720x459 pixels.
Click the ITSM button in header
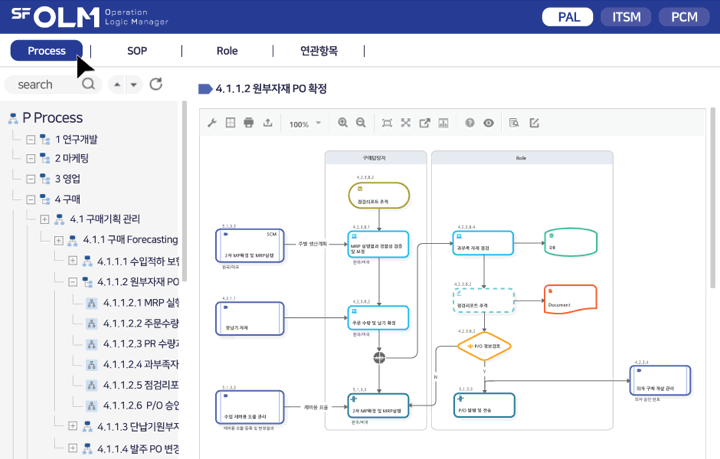[x=627, y=17]
